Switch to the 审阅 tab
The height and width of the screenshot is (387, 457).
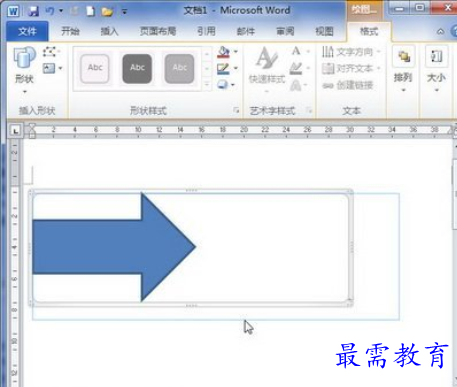pyautogui.click(x=285, y=31)
